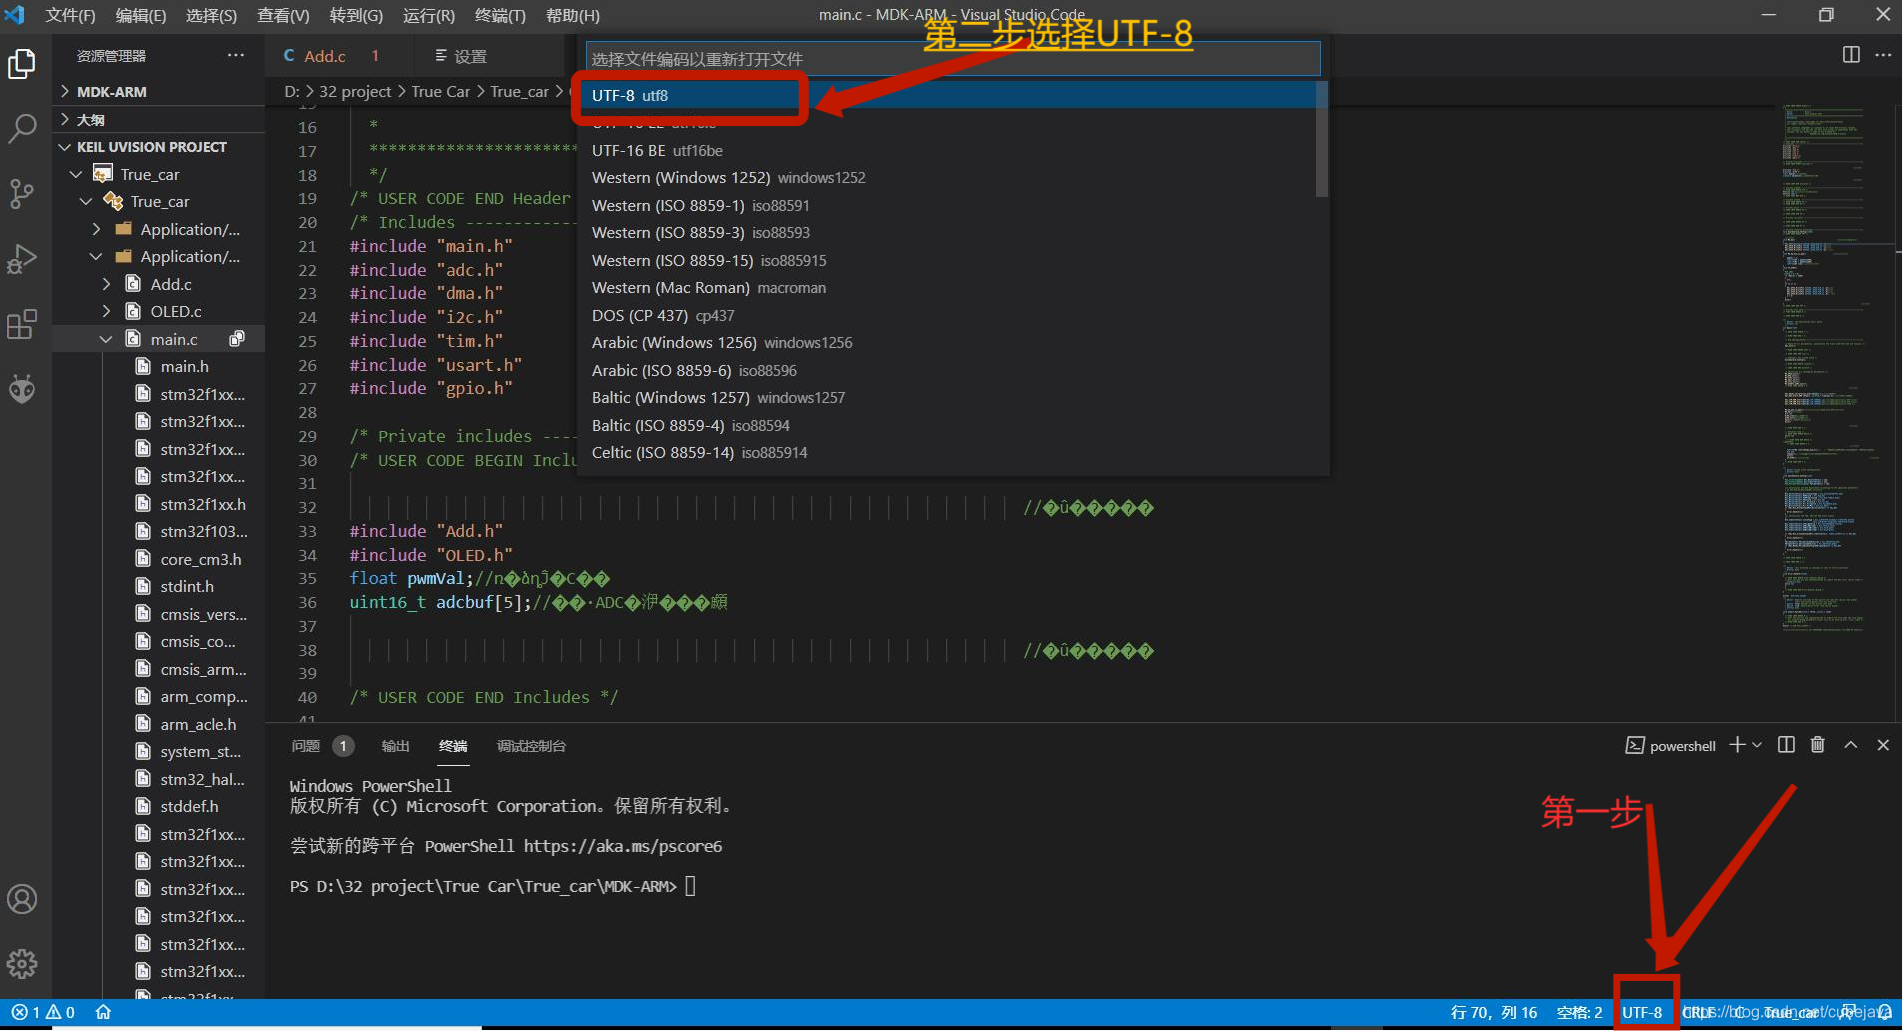
Task: Open main.h file in tree
Action: point(185,367)
